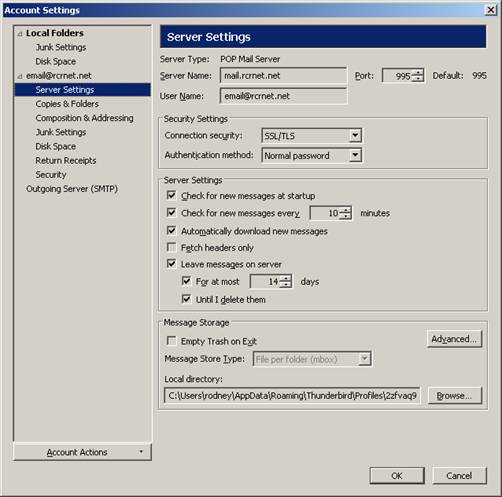Confirm settings with OK button
This screenshot has width=502, height=497.
(397, 476)
